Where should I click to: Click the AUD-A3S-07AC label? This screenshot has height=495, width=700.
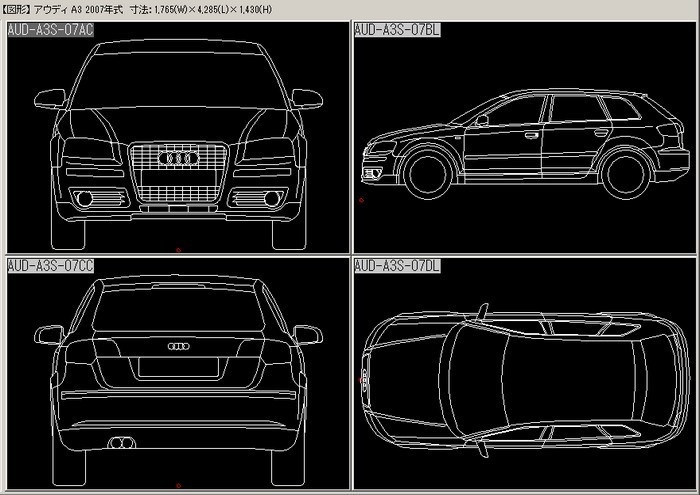(x=50, y=30)
